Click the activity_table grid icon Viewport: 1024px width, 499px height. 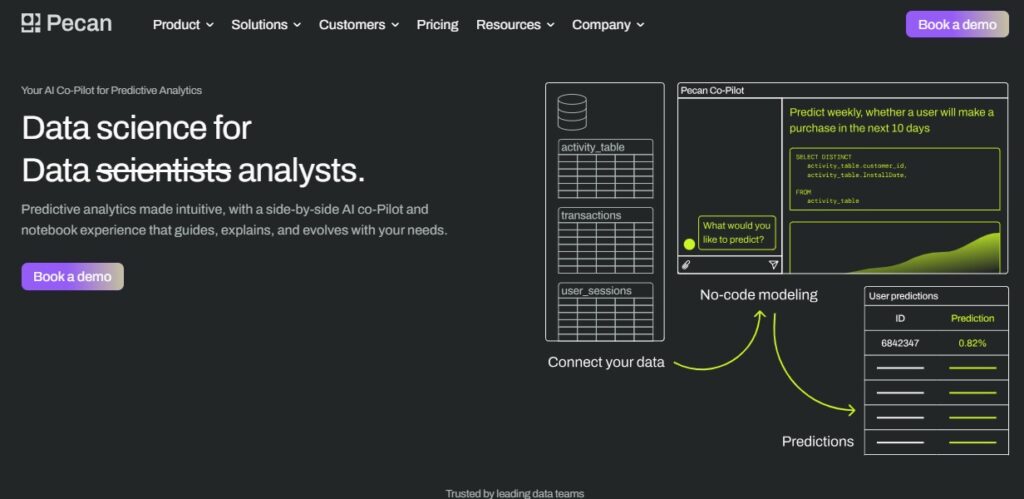[x=605, y=169]
